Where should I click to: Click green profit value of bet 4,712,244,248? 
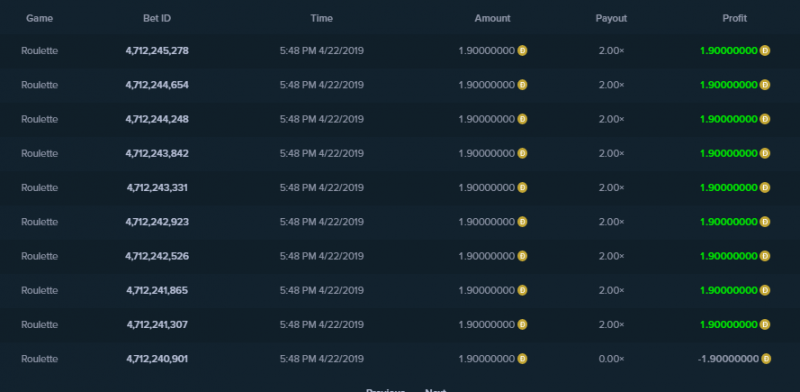[729, 119]
